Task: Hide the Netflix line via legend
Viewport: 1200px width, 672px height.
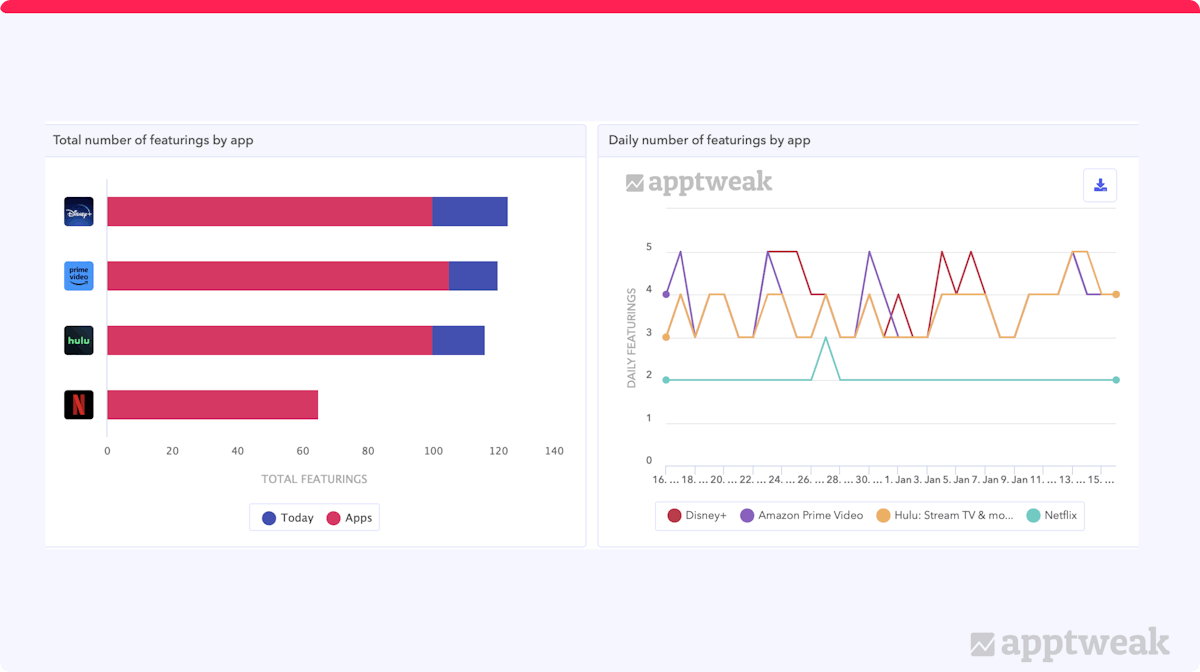Action: coord(1053,516)
